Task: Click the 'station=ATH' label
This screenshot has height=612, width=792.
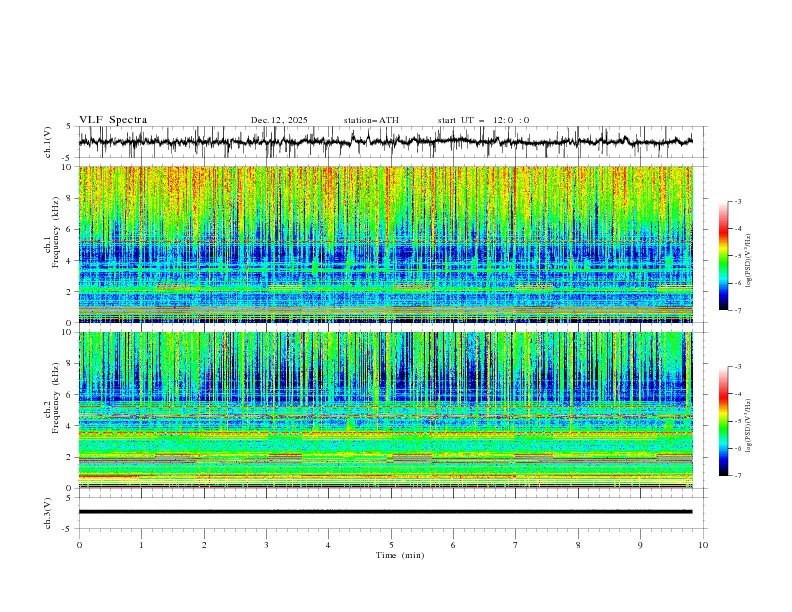Action: (371, 120)
